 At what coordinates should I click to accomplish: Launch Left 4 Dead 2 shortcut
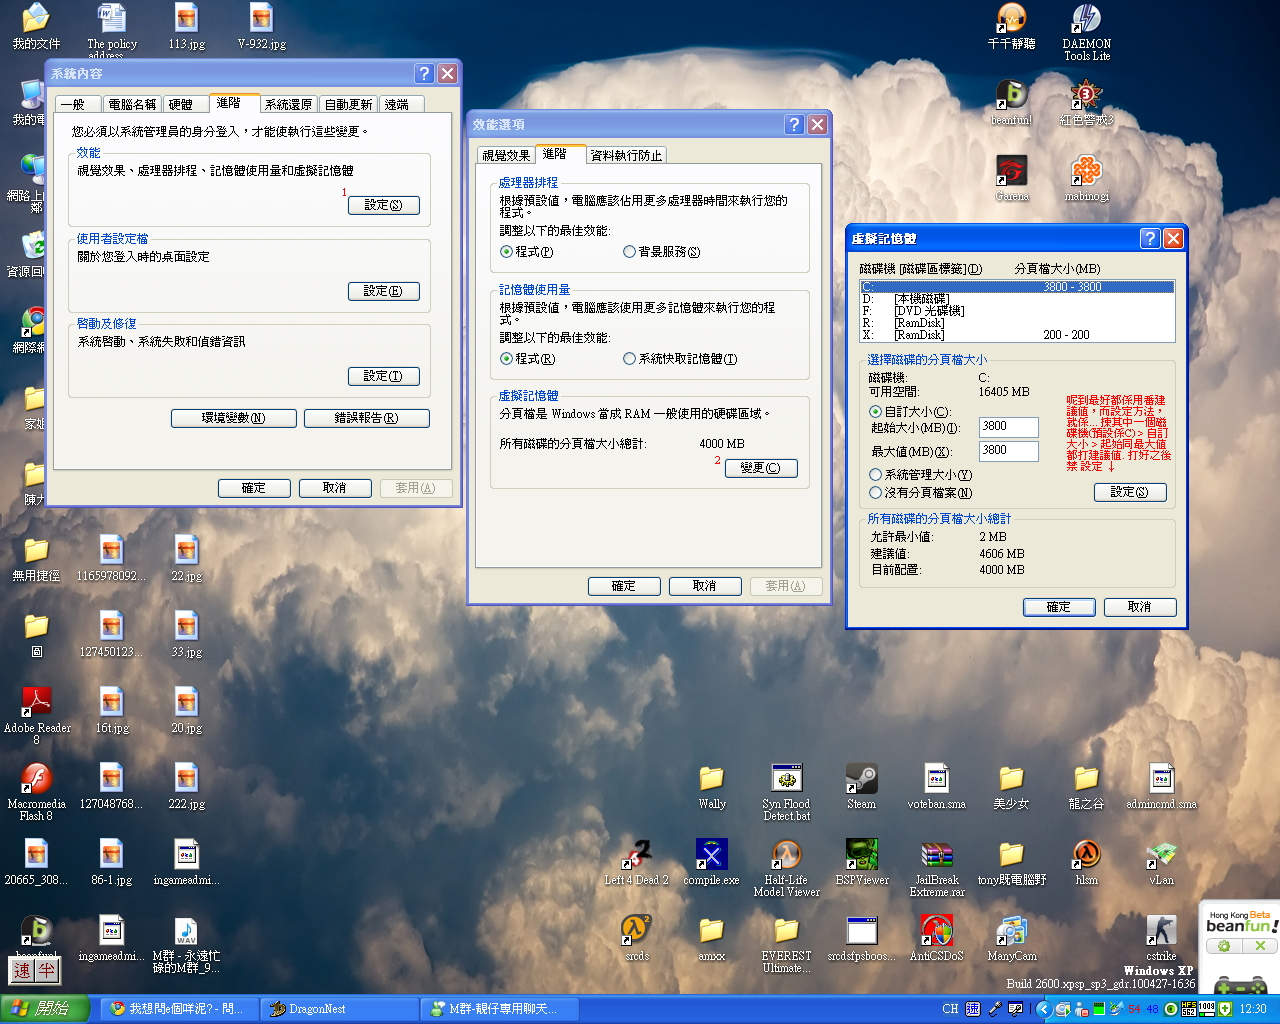pyautogui.click(x=636, y=856)
